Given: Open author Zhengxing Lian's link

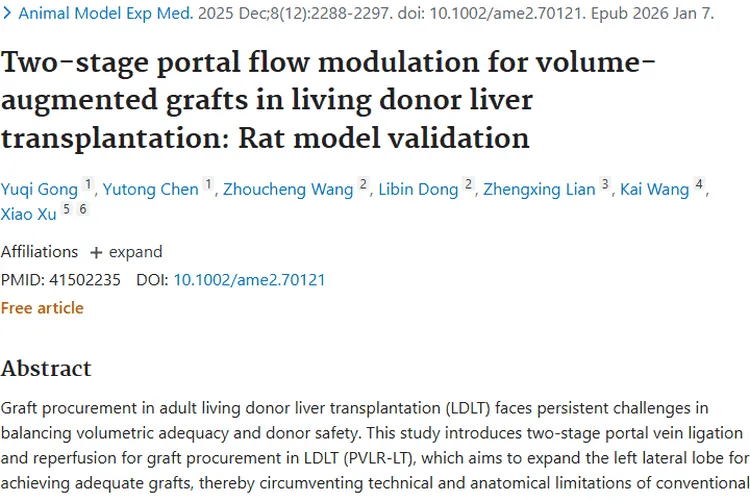Looking at the screenshot, I should point(539,189).
